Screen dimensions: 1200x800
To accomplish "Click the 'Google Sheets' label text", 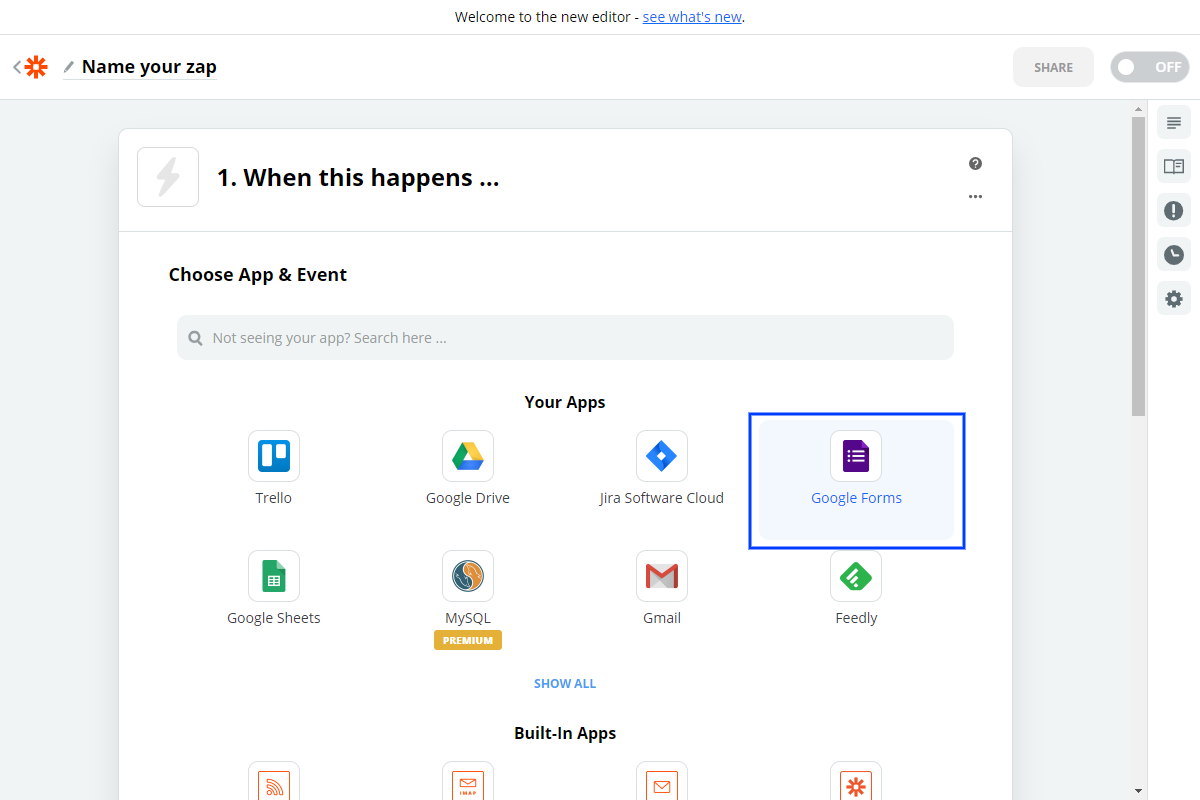I will click(x=274, y=618).
